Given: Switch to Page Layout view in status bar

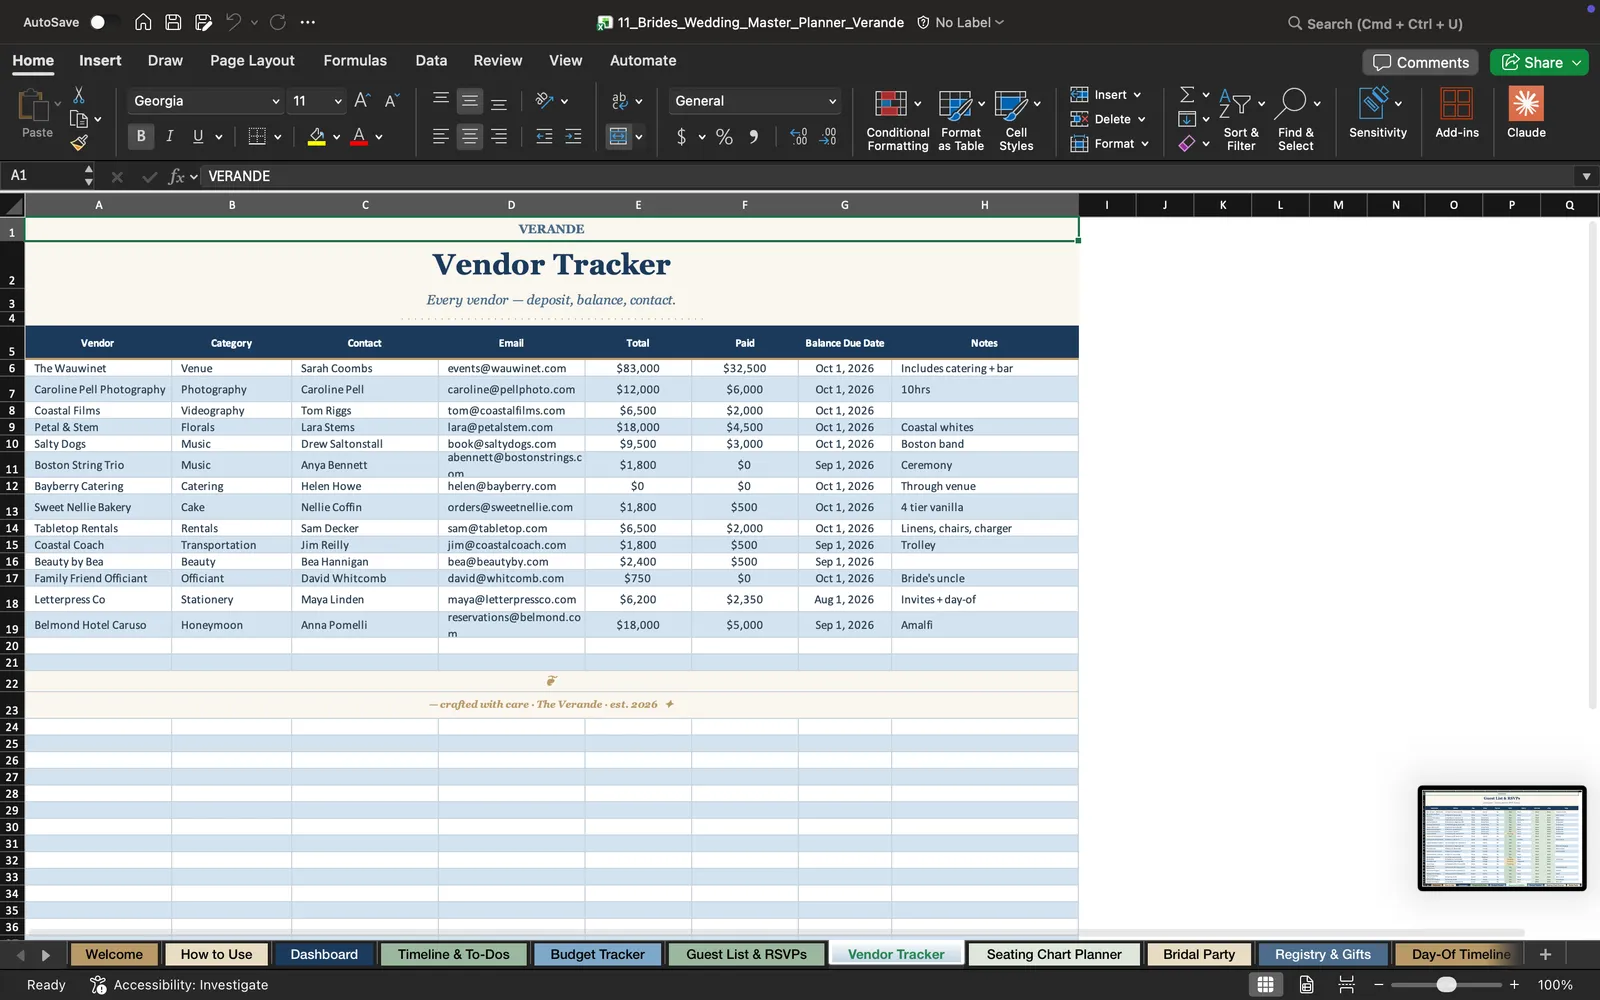Looking at the screenshot, I should click(1306, 985).
